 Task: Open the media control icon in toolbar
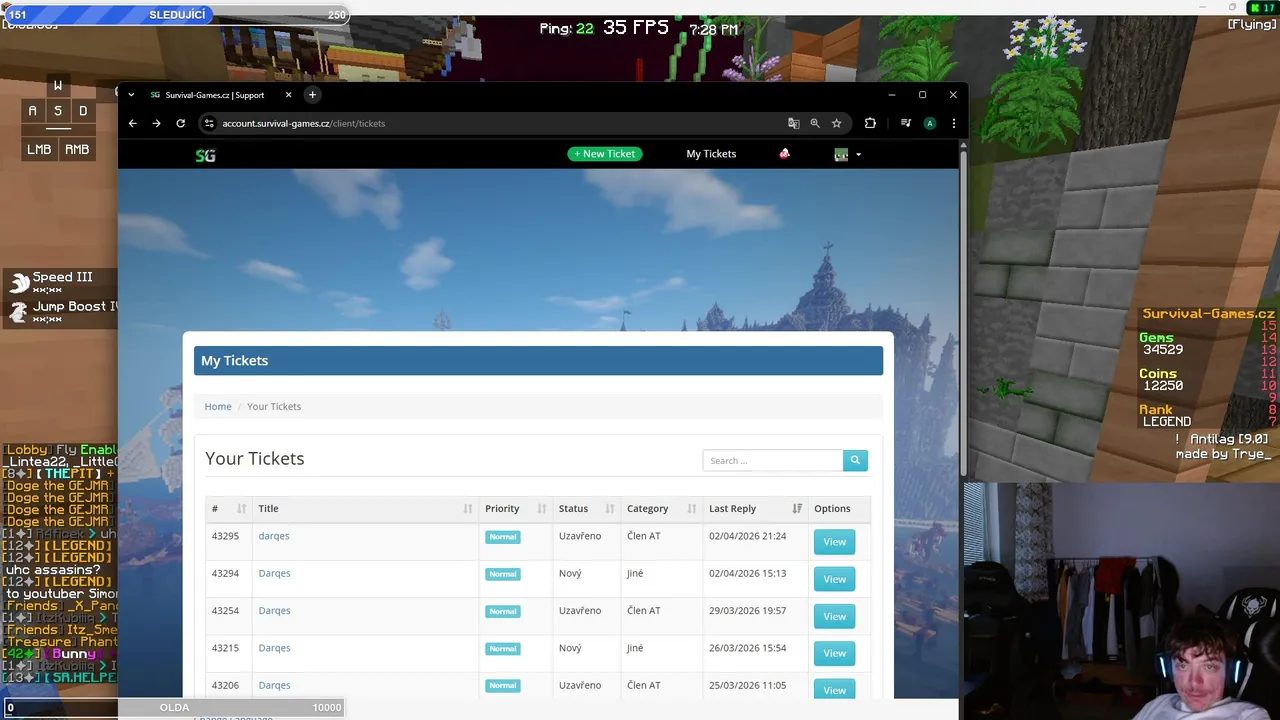coord(906,123)
